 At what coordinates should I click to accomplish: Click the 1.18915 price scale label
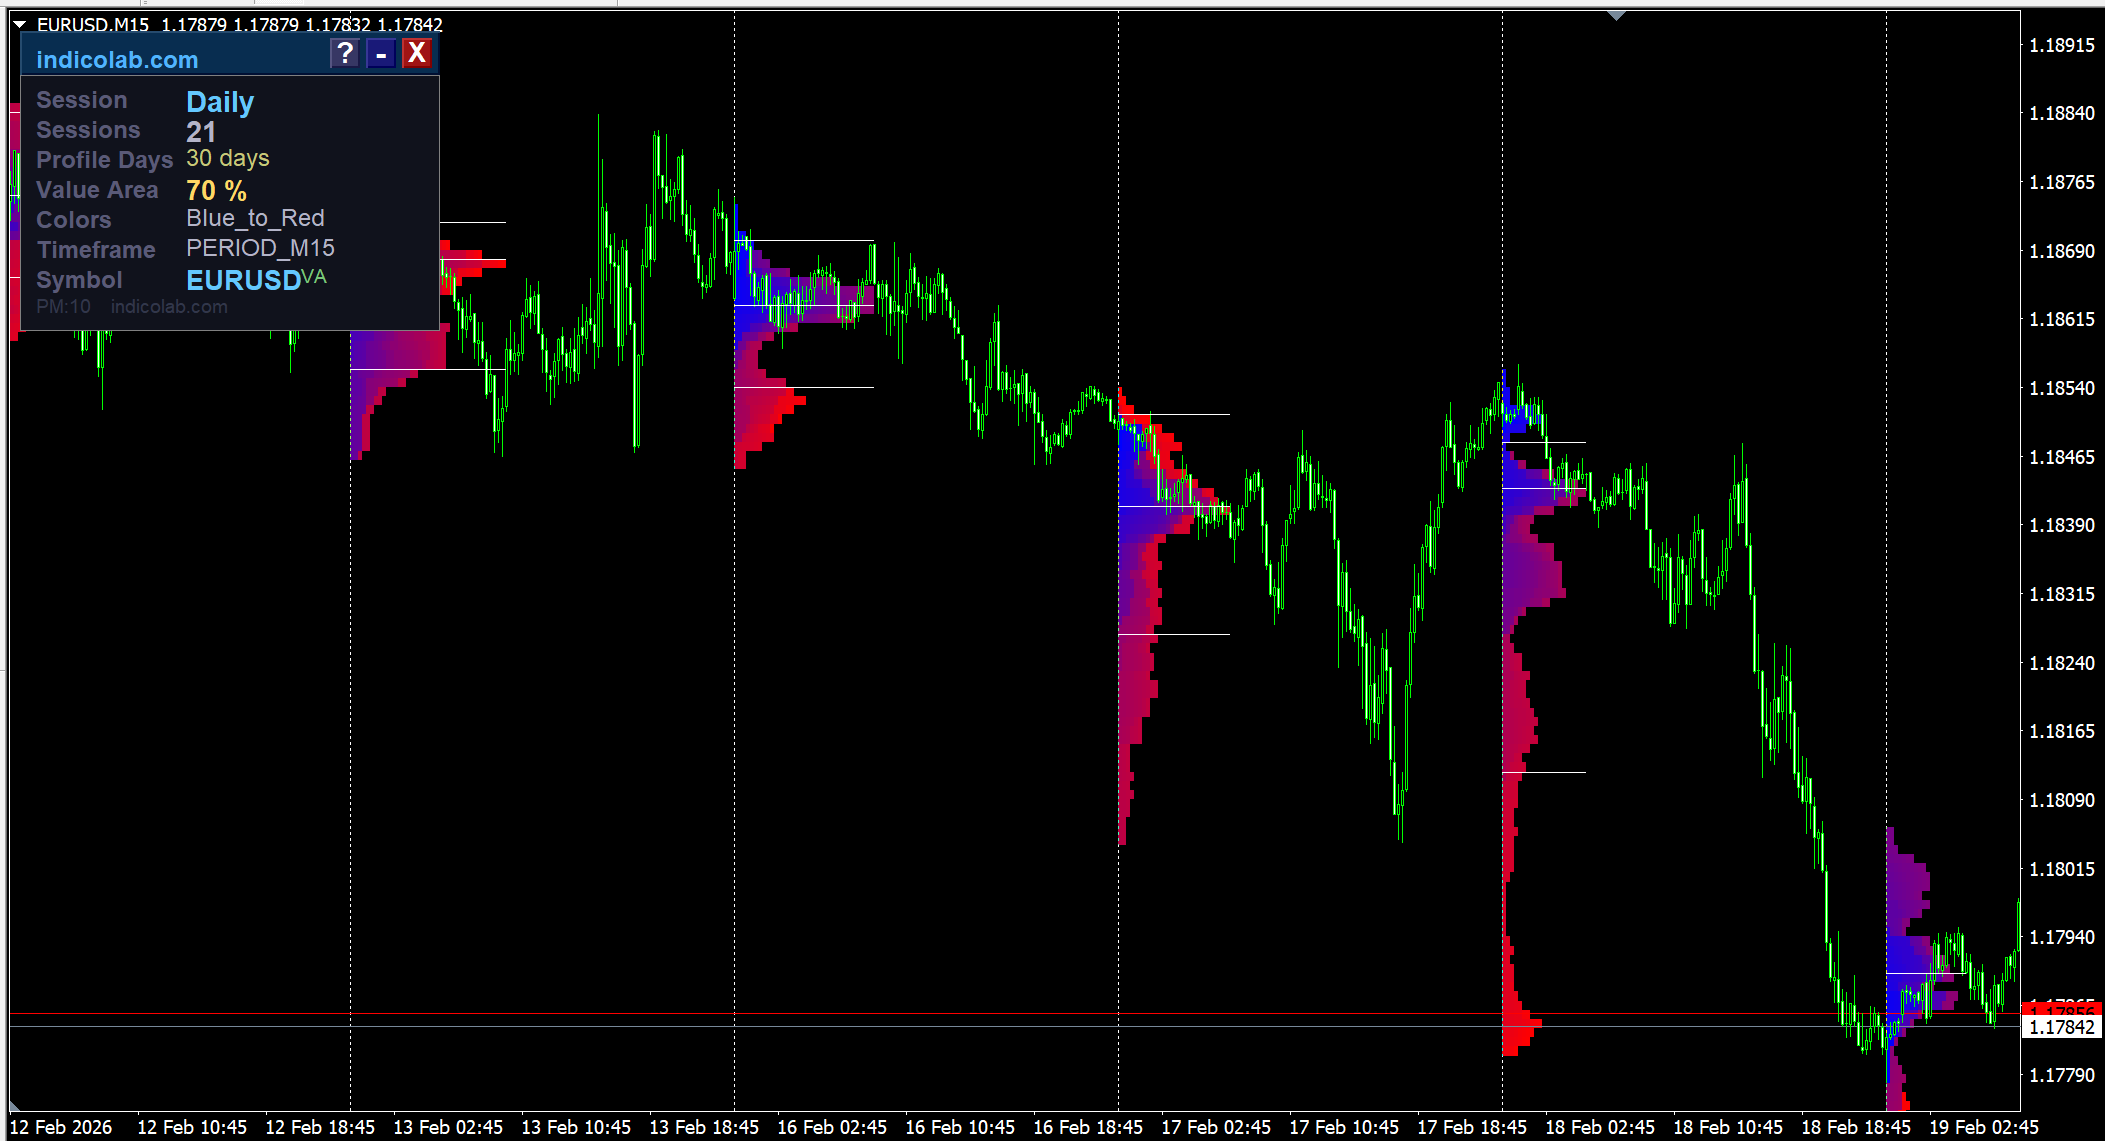click(x=2061, y=45)
